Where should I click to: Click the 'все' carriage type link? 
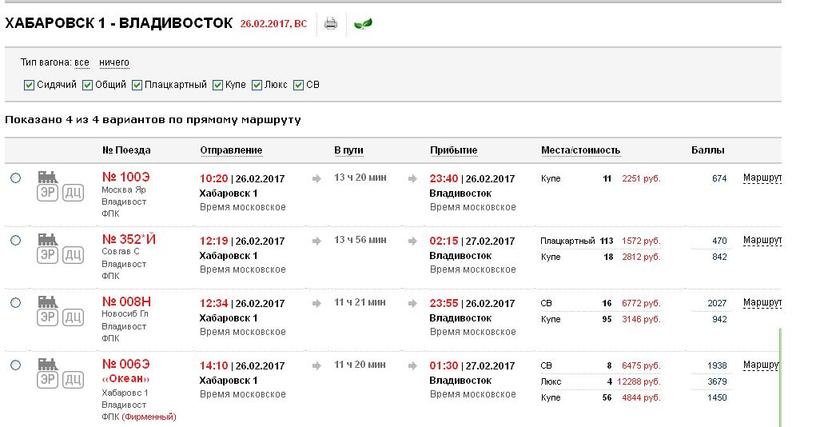(x=82, y=62)
